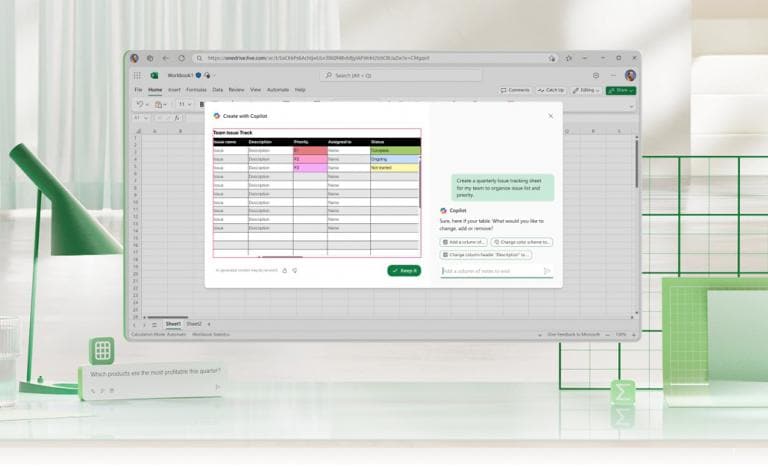Click the thumbs up feedback icon

285,270
